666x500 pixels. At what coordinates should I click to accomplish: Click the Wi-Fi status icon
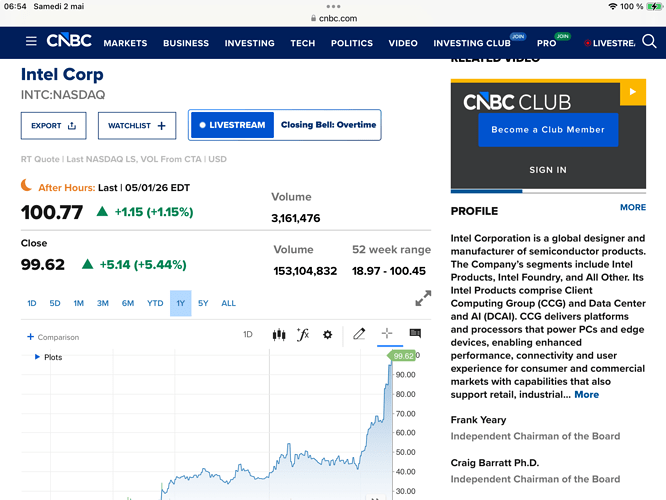[612, 6]
